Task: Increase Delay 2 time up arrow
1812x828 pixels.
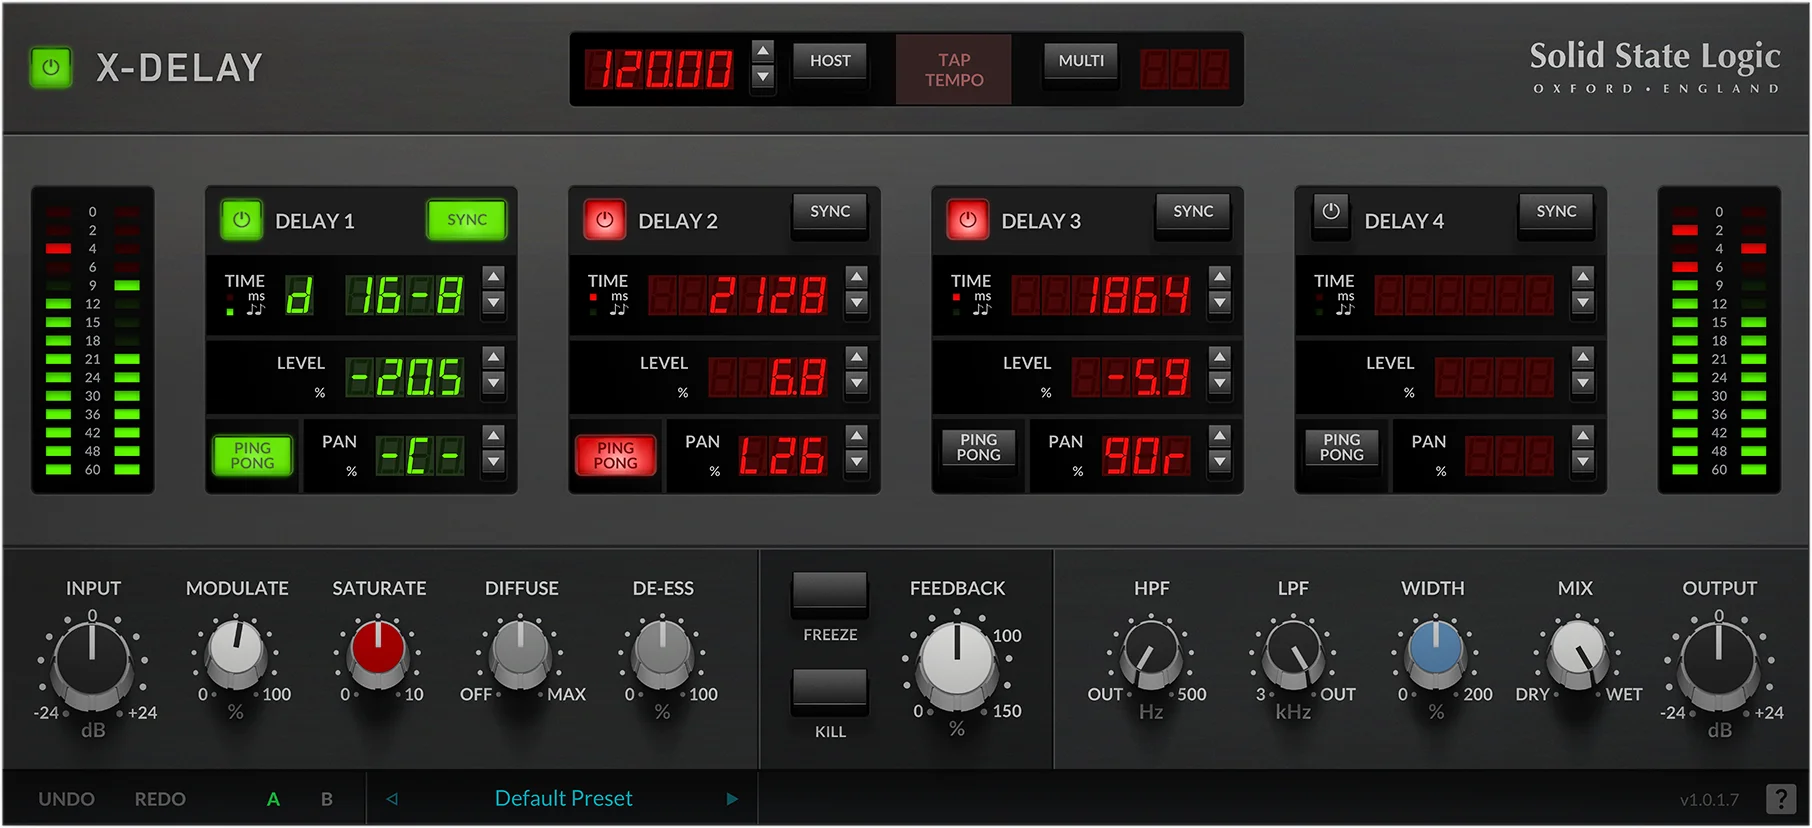Action: tap(856, 276)
